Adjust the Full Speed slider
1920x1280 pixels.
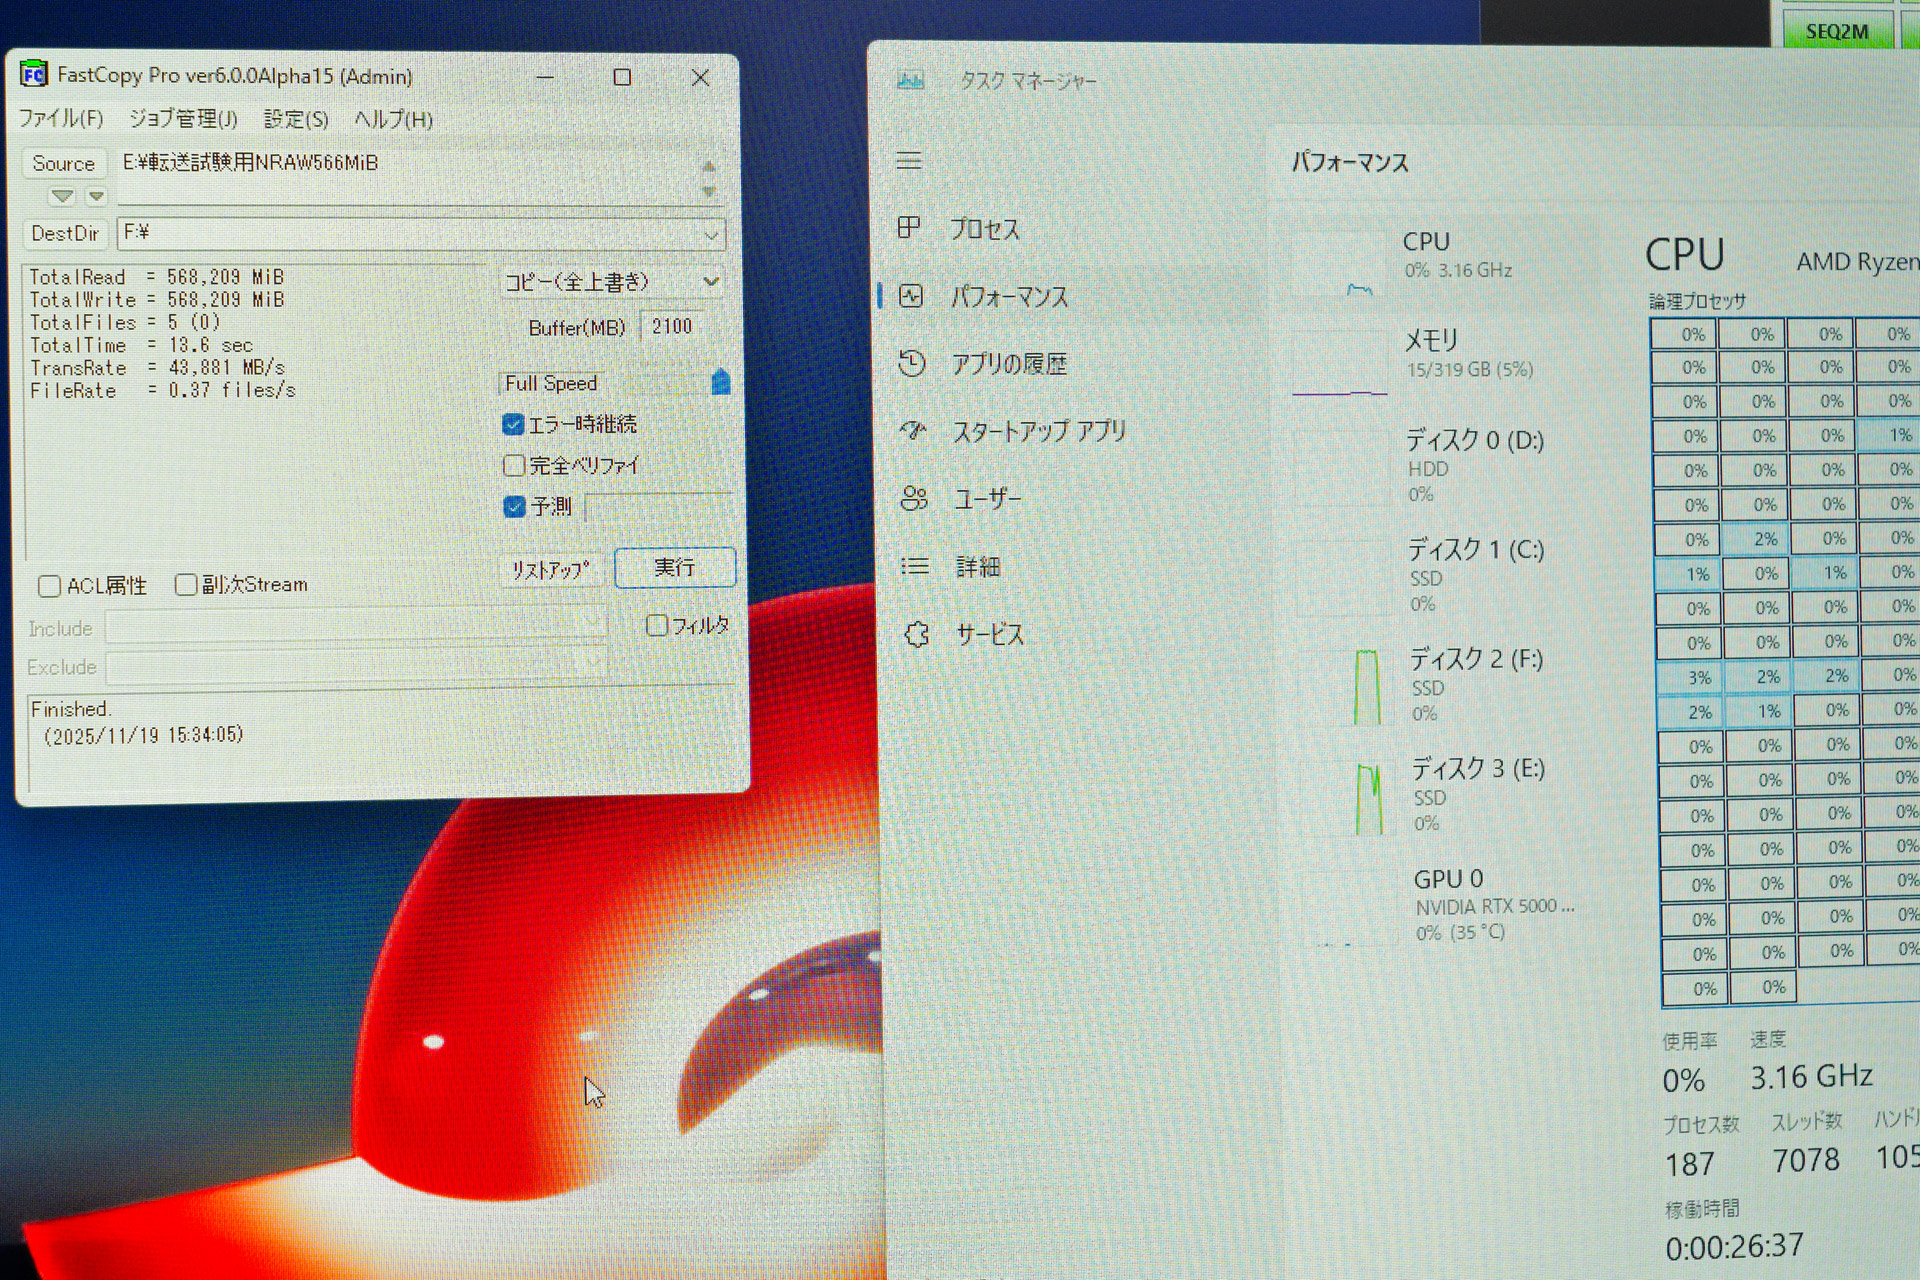[x=722, y=382]
